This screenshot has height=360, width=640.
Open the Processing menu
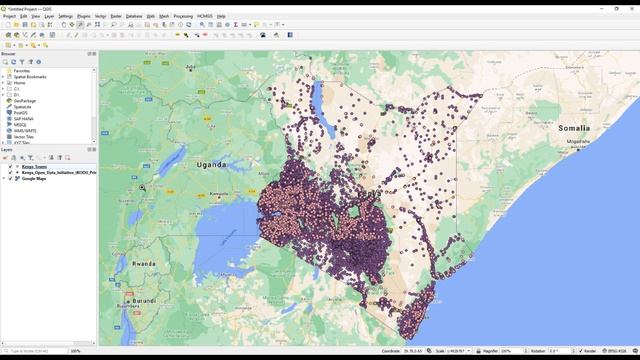[x=183, y=16]
